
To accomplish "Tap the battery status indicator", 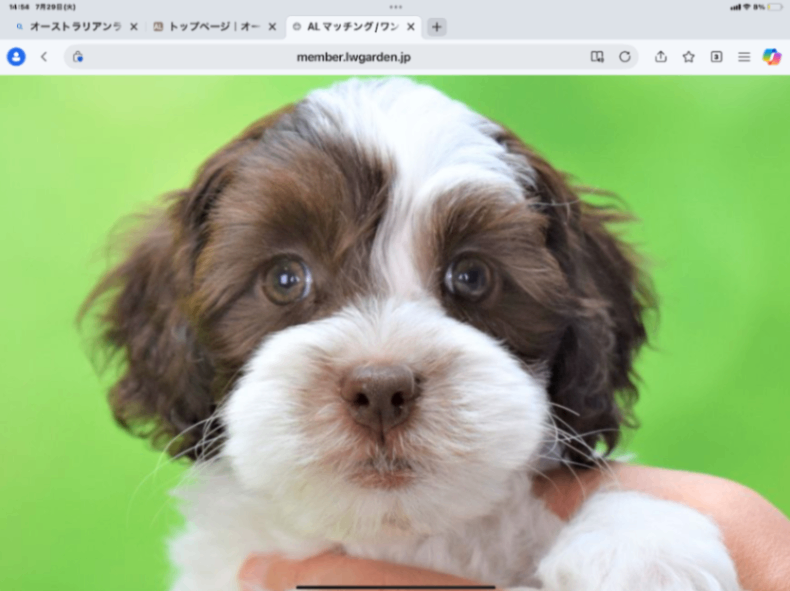I will tap(774, 7).
